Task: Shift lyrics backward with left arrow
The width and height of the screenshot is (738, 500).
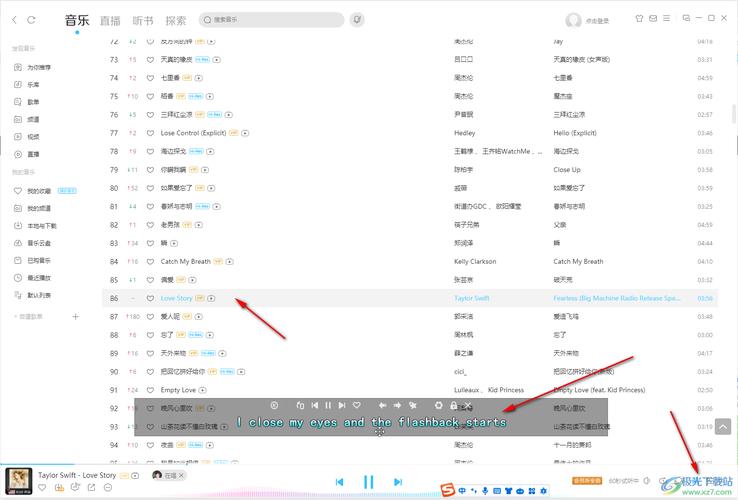Action: click(383, 405)
